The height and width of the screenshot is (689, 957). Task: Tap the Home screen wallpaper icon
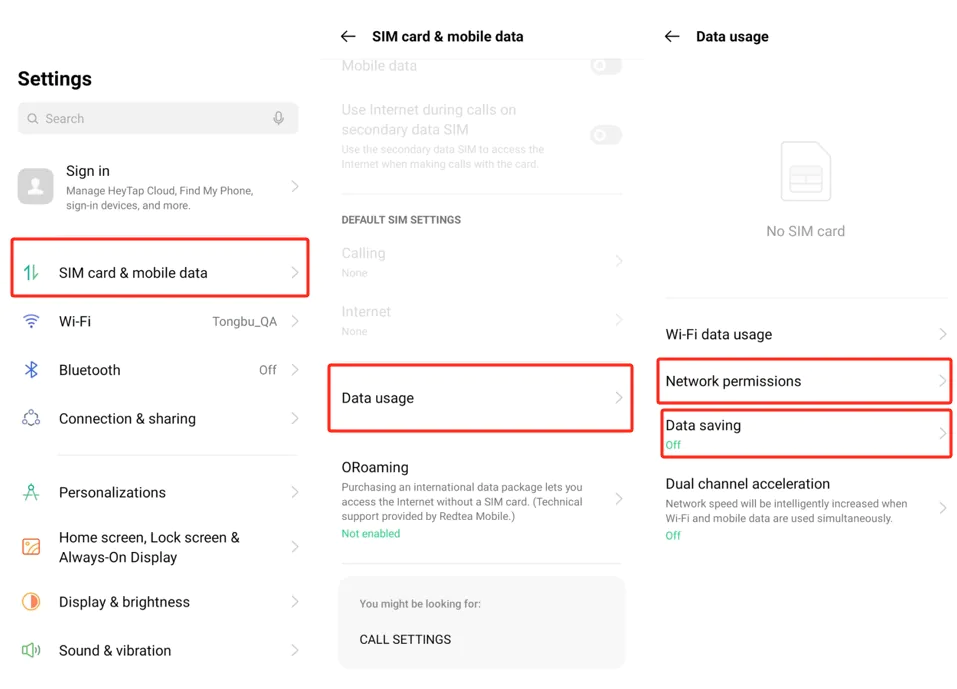point(31,547)
